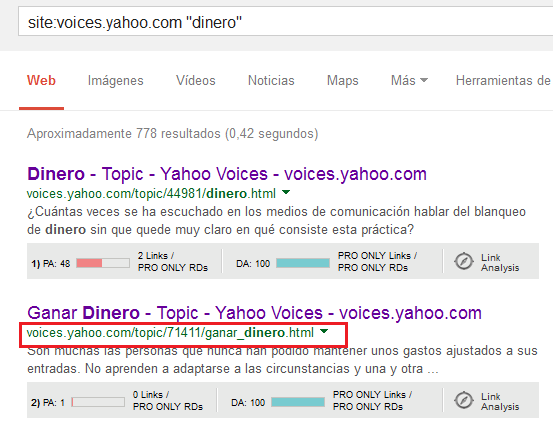This screenshot has height=429, width=553.
Task: Click '0 Links / PRO ONLY RDs' text
Action: pyautogui.click(x=168, y=400)
